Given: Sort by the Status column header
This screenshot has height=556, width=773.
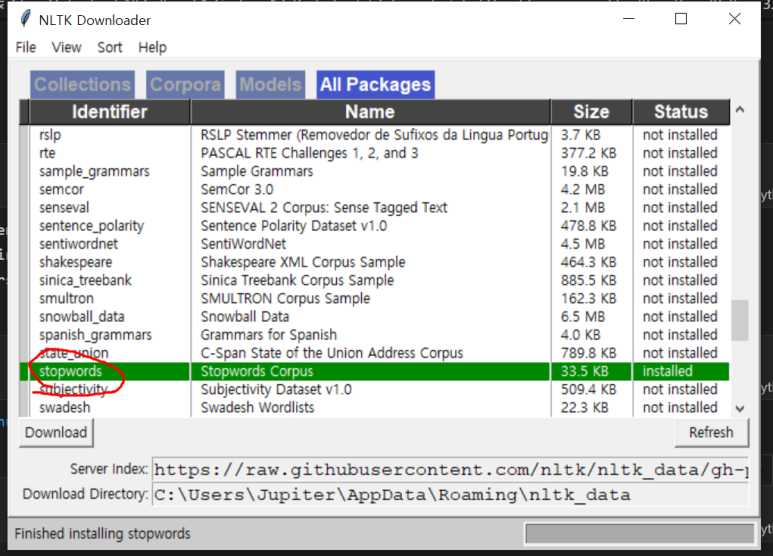Looking at the screenshot, I should pos(681,112).
